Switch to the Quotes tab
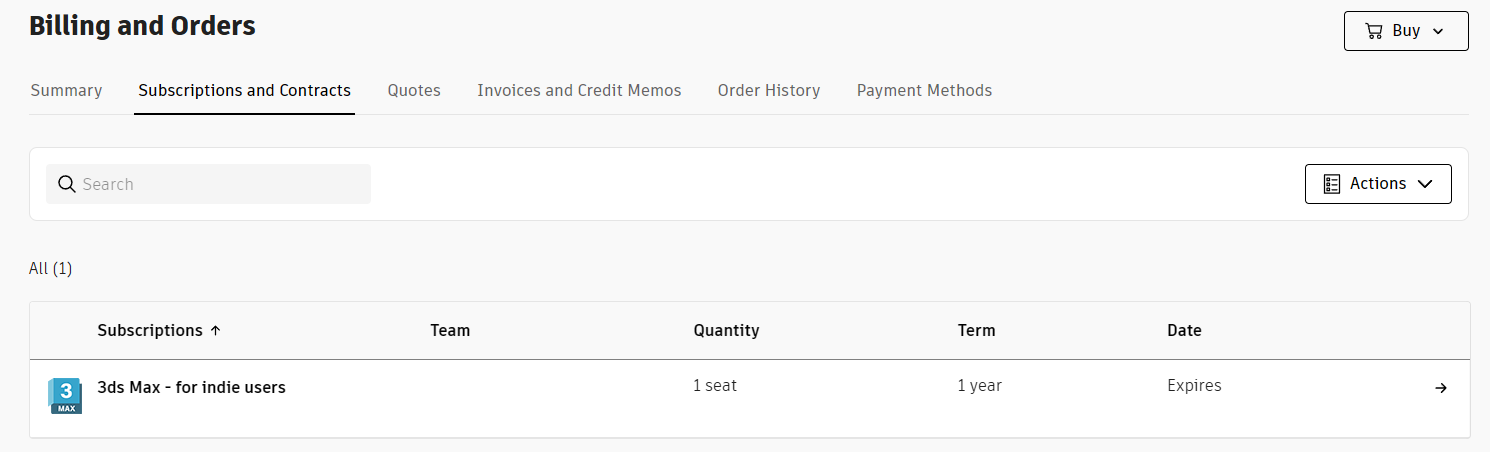The image size is (1490, 452). click(x=414, y=90)
